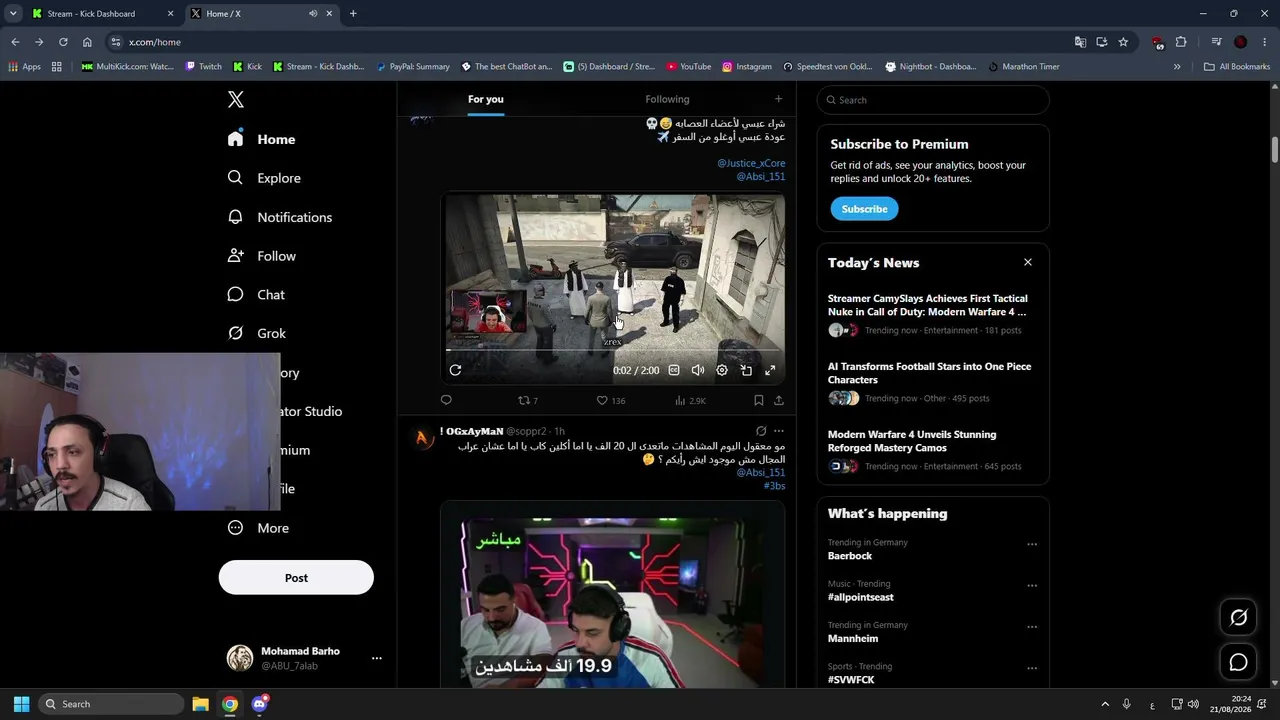Image resolution: width=1280 pixels, height=720 pixels.
Task: Open more options on OGxAyMaN post
Action: pos(779,431)
